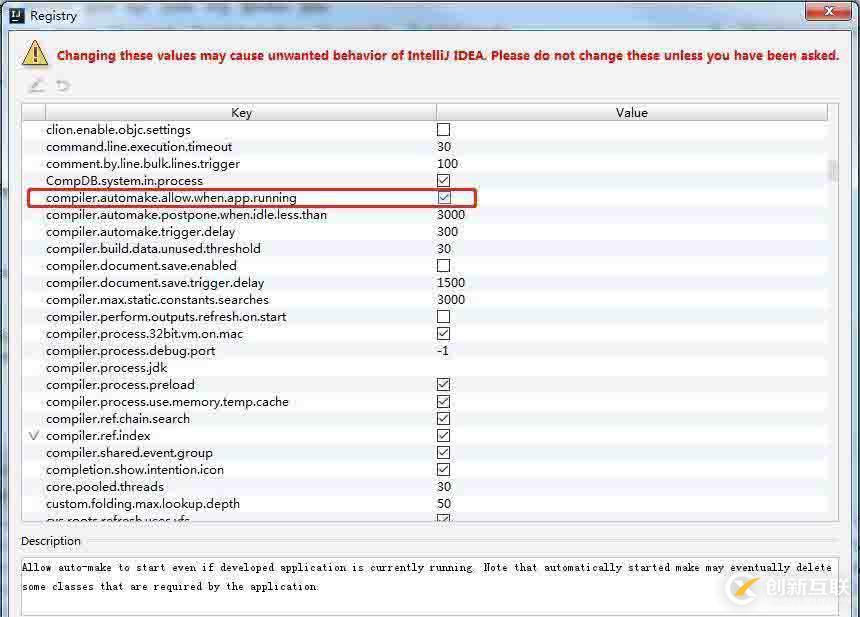Click value -1 of compiler.process.debug.port

pyautogui.click(x=443, y=350)
